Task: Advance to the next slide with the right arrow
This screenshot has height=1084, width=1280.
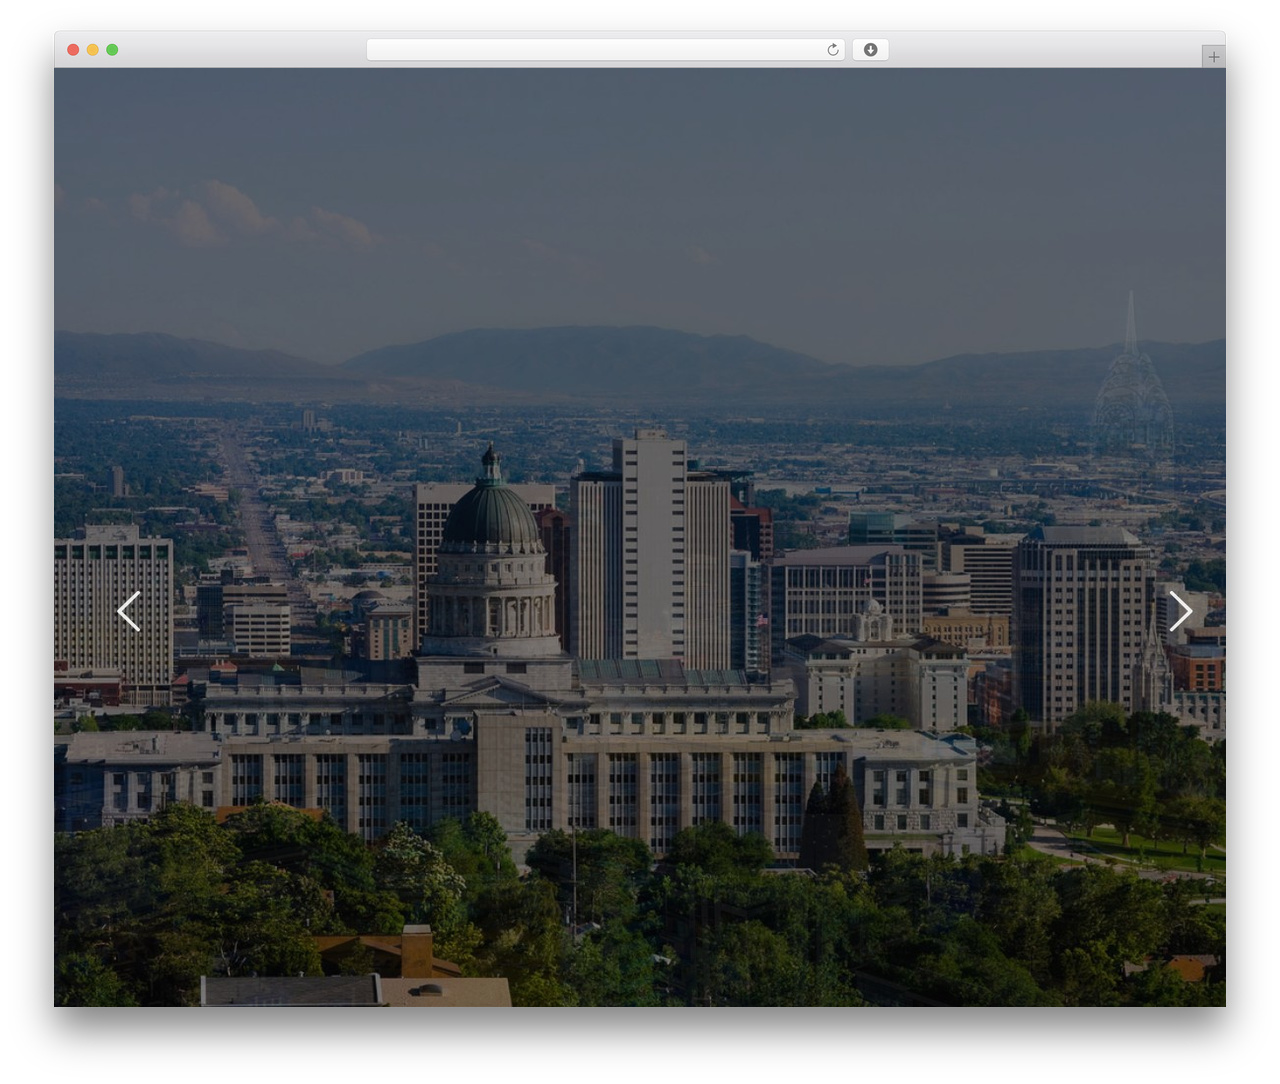Action: pyautogui.click(x=1181, y=611)
